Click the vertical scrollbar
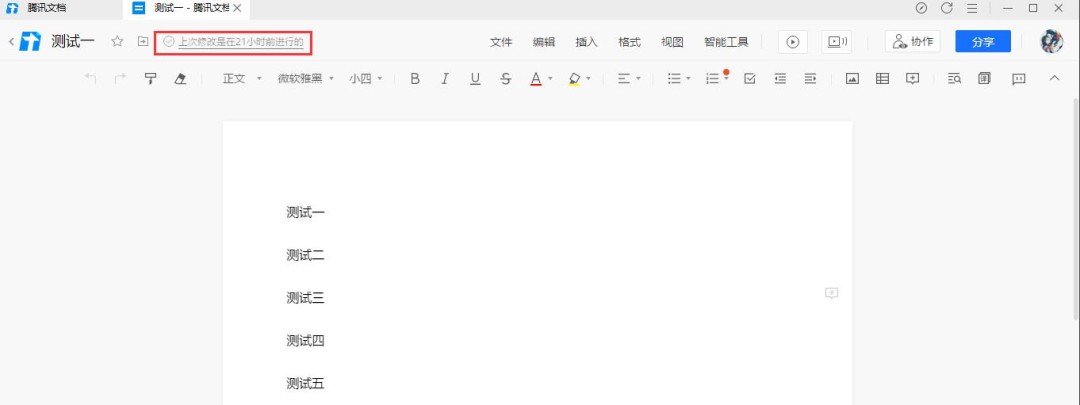The height and width of the screenshot is (405, 1080). (x=1076, y=209)
